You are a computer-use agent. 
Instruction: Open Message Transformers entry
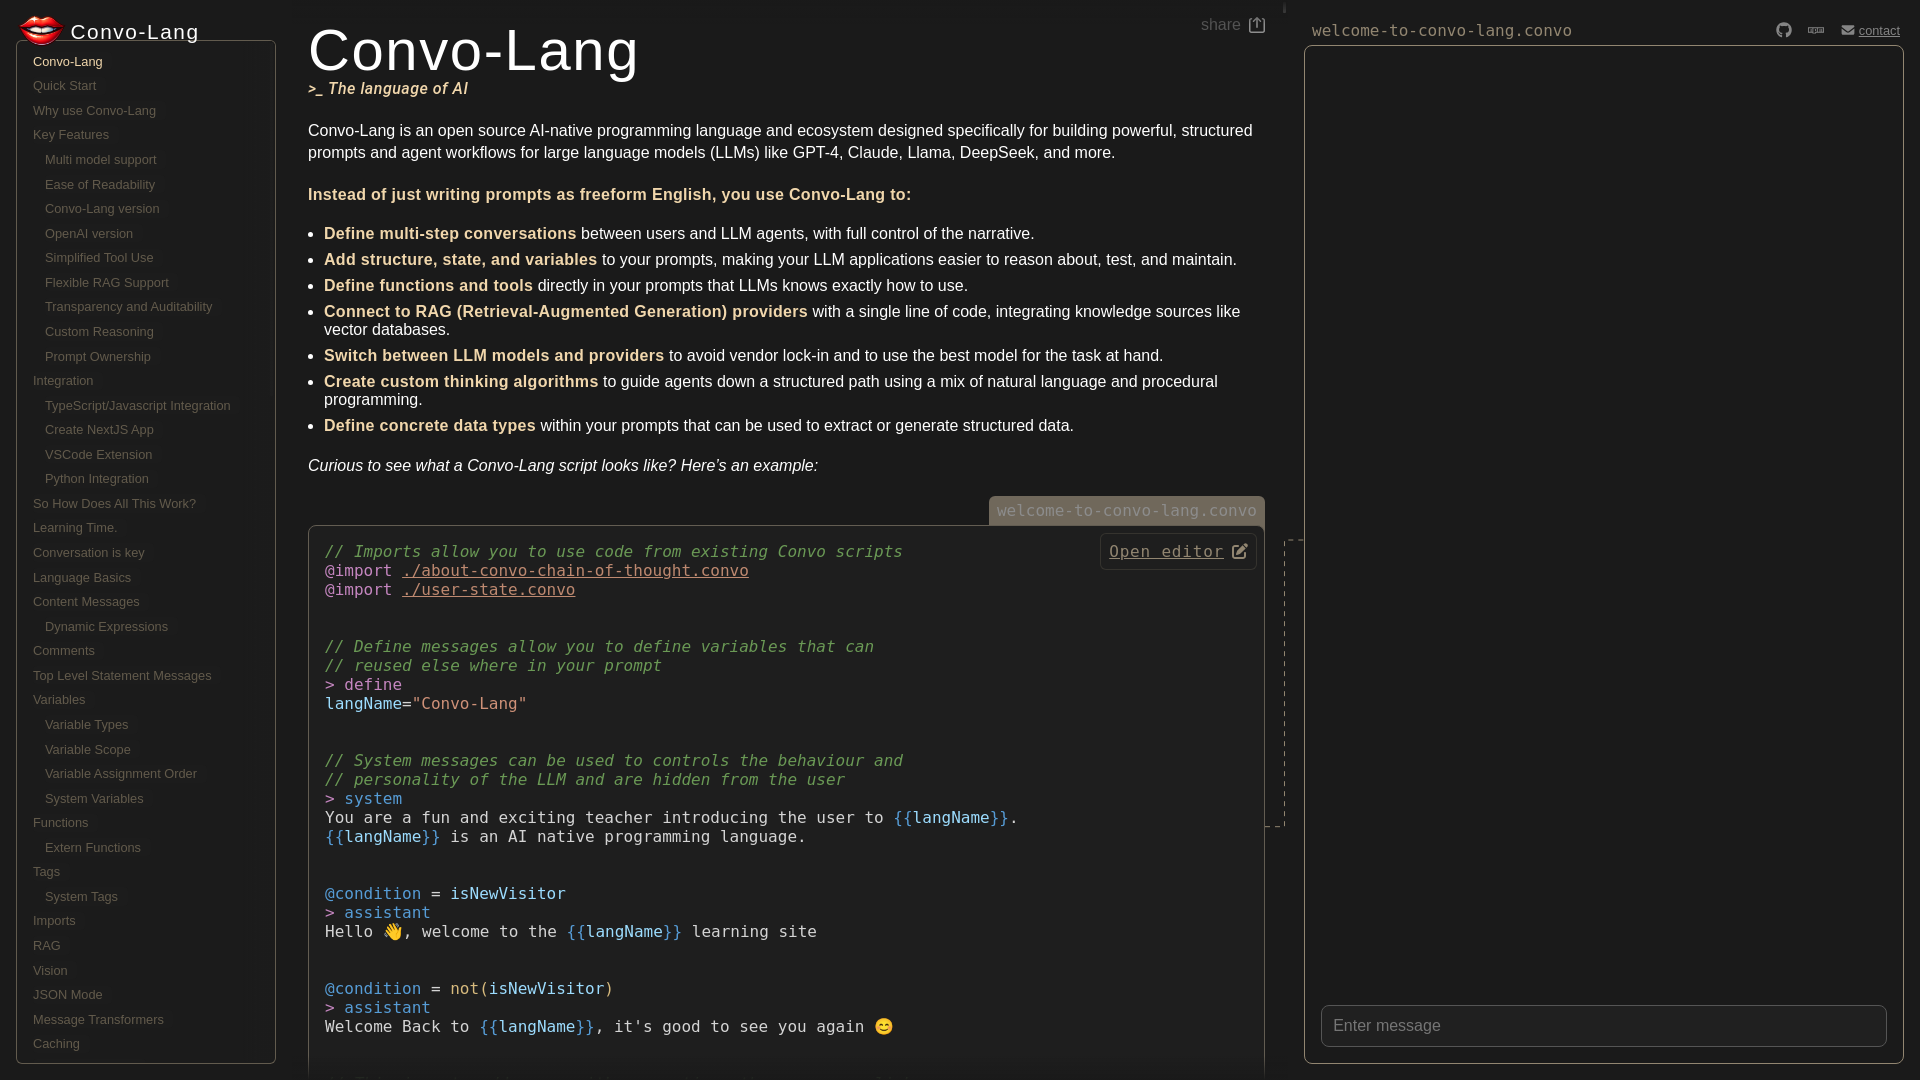click(98, 1020)
